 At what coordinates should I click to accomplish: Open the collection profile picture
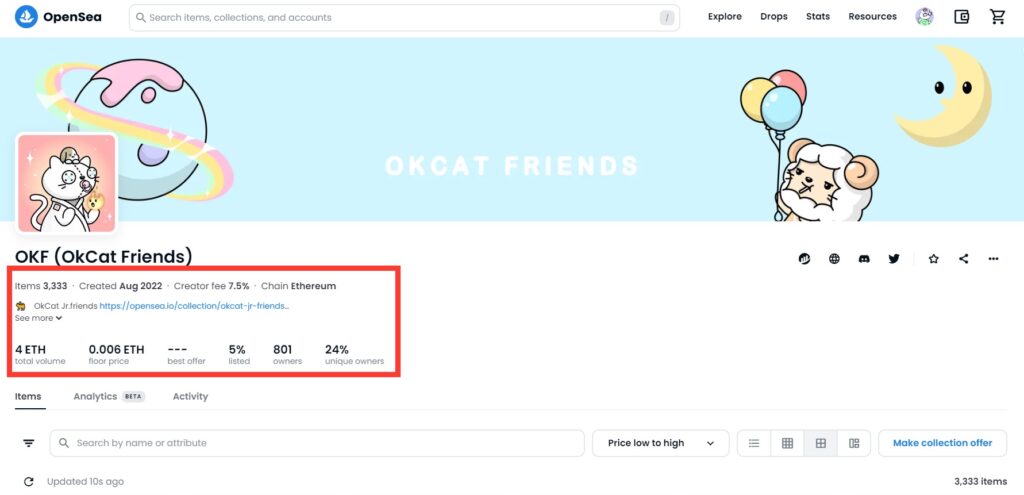(67, 184)
